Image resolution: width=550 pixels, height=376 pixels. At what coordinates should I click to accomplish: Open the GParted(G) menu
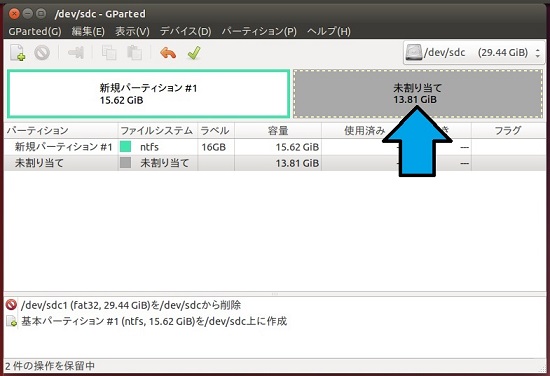35,32
